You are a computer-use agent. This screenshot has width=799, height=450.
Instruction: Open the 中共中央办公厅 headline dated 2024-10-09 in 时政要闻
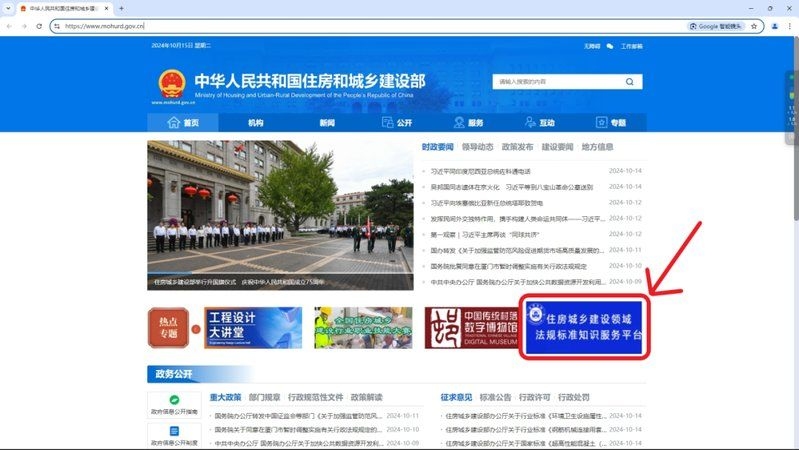click(x=518, y=282)
